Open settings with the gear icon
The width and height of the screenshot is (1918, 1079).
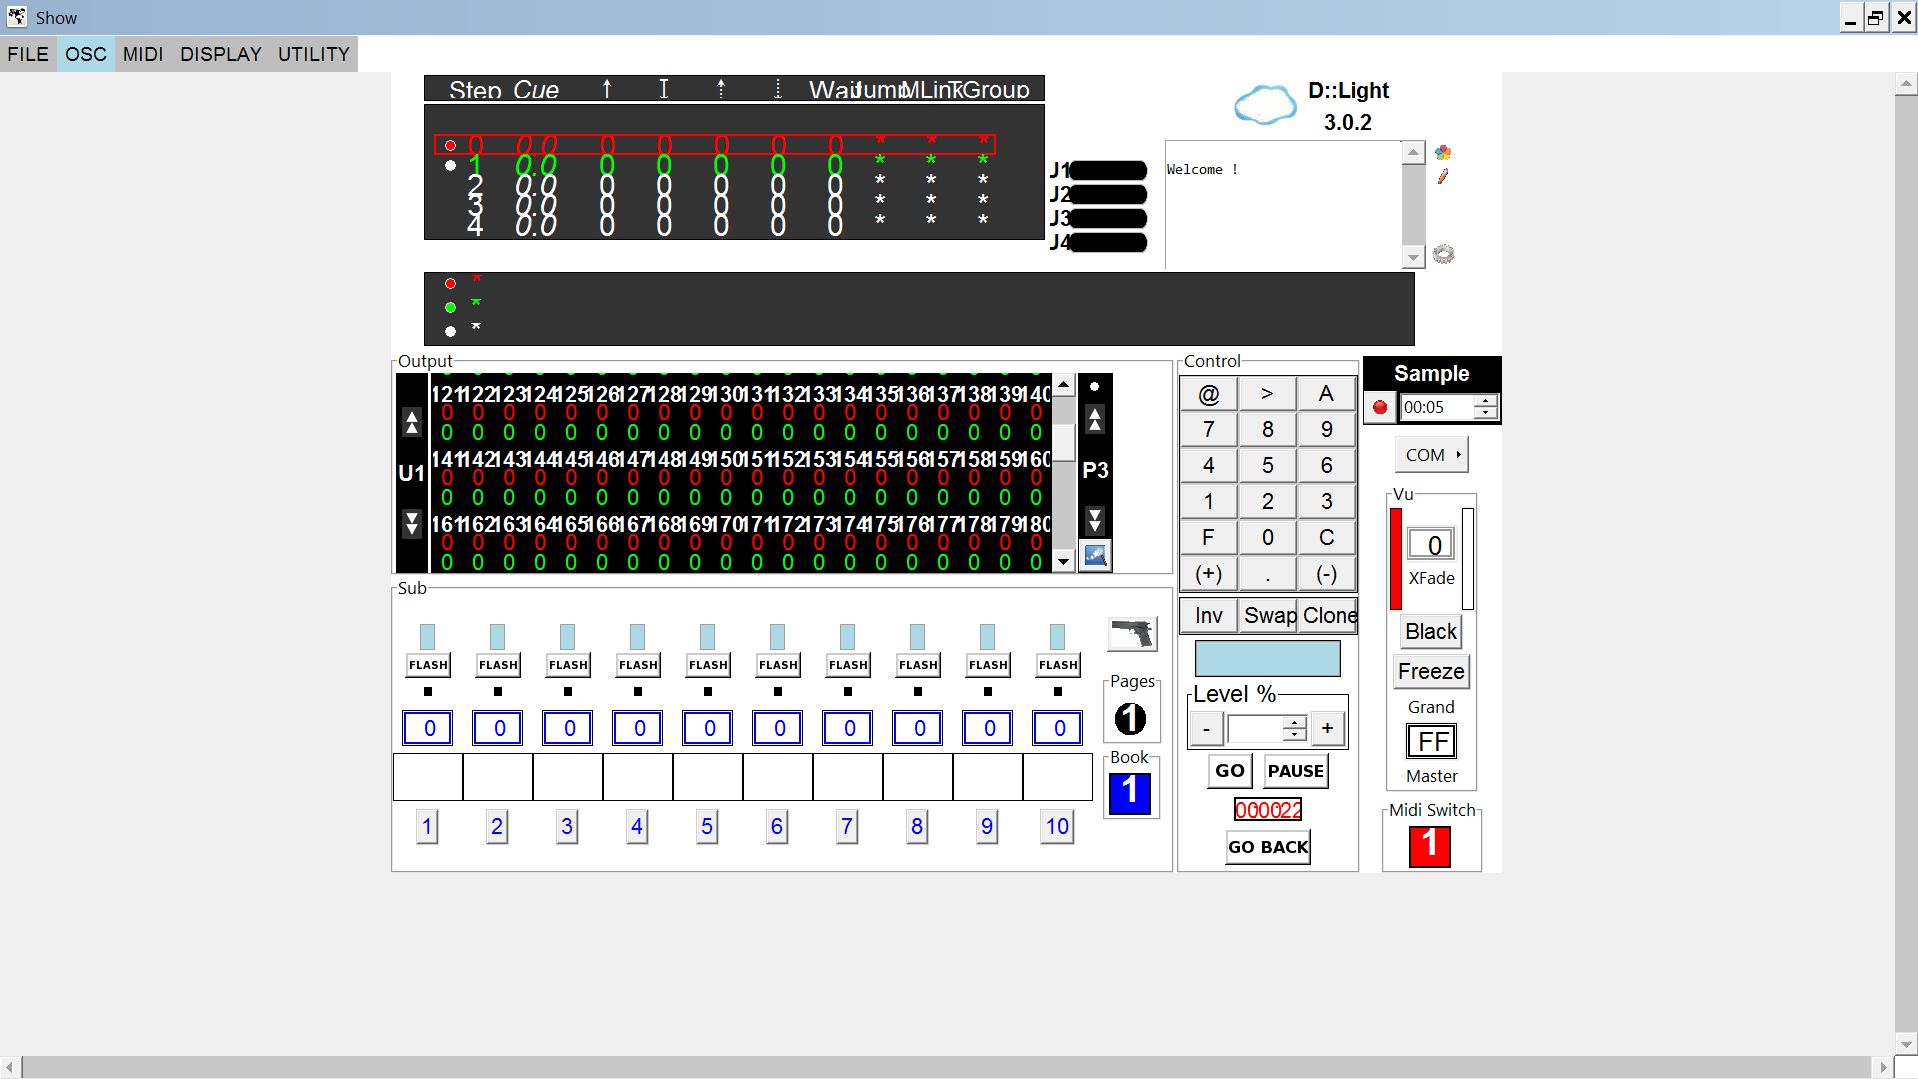(1443, 254)
